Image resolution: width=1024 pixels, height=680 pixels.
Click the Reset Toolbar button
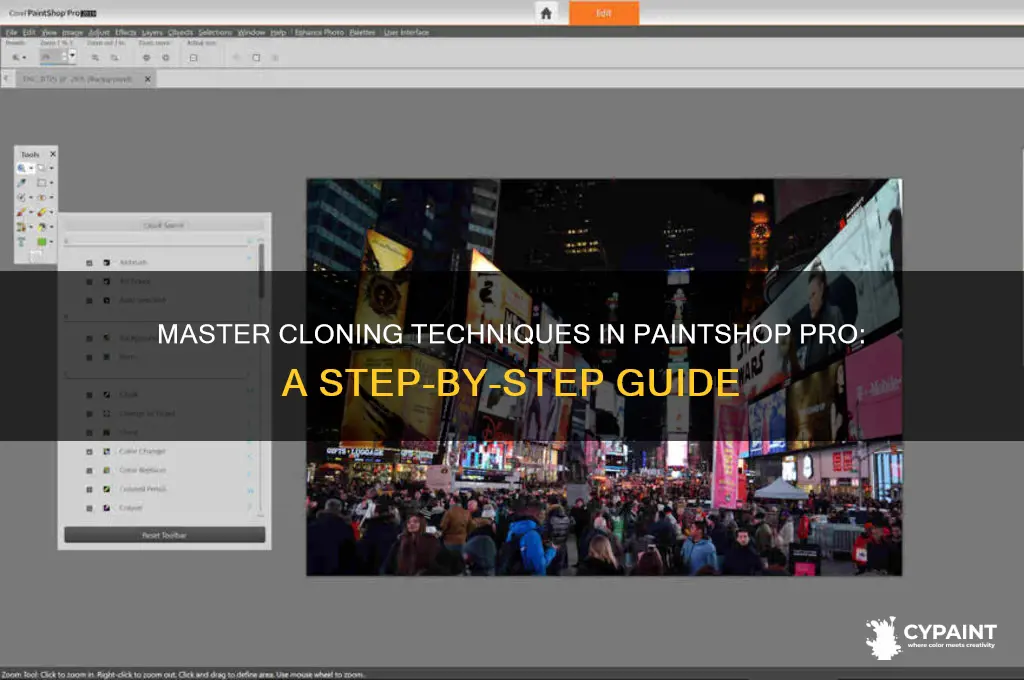coord(165,535)
